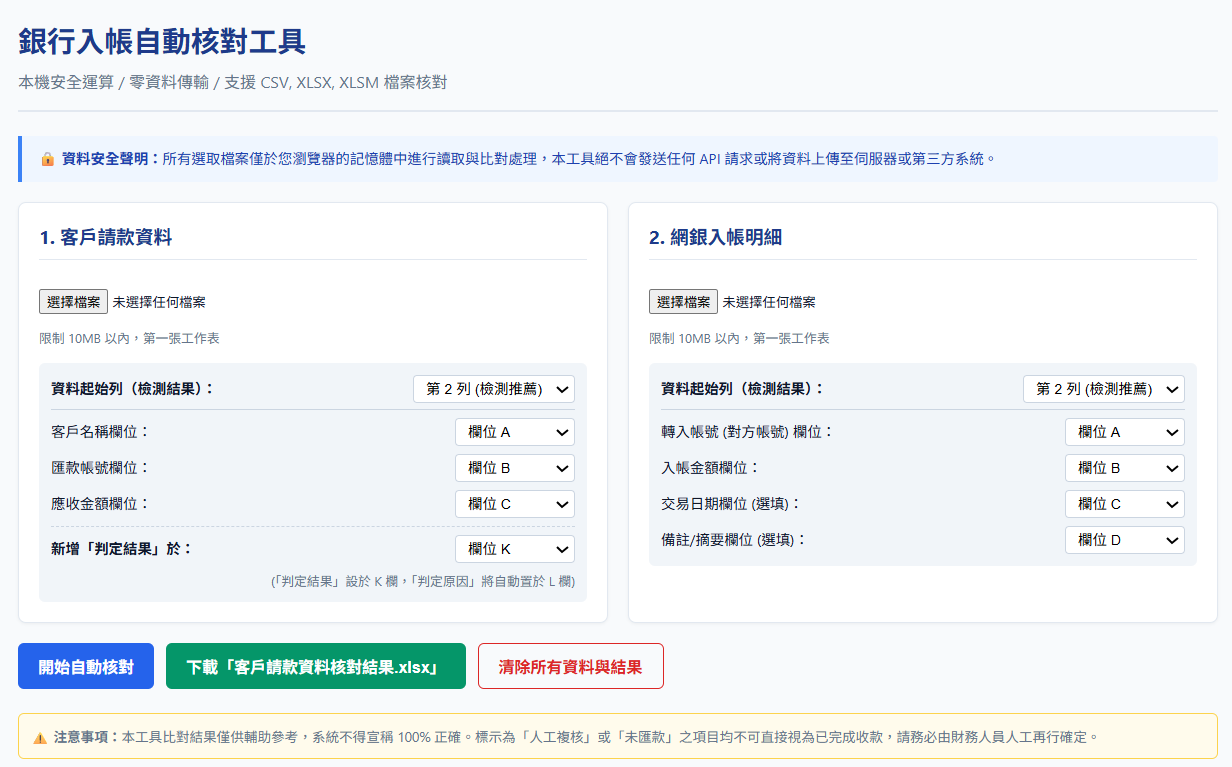Click the 入帳金額欄位 label
Image resolution: width=1232 pixels, height=767 pixels.
coord(710,467)
